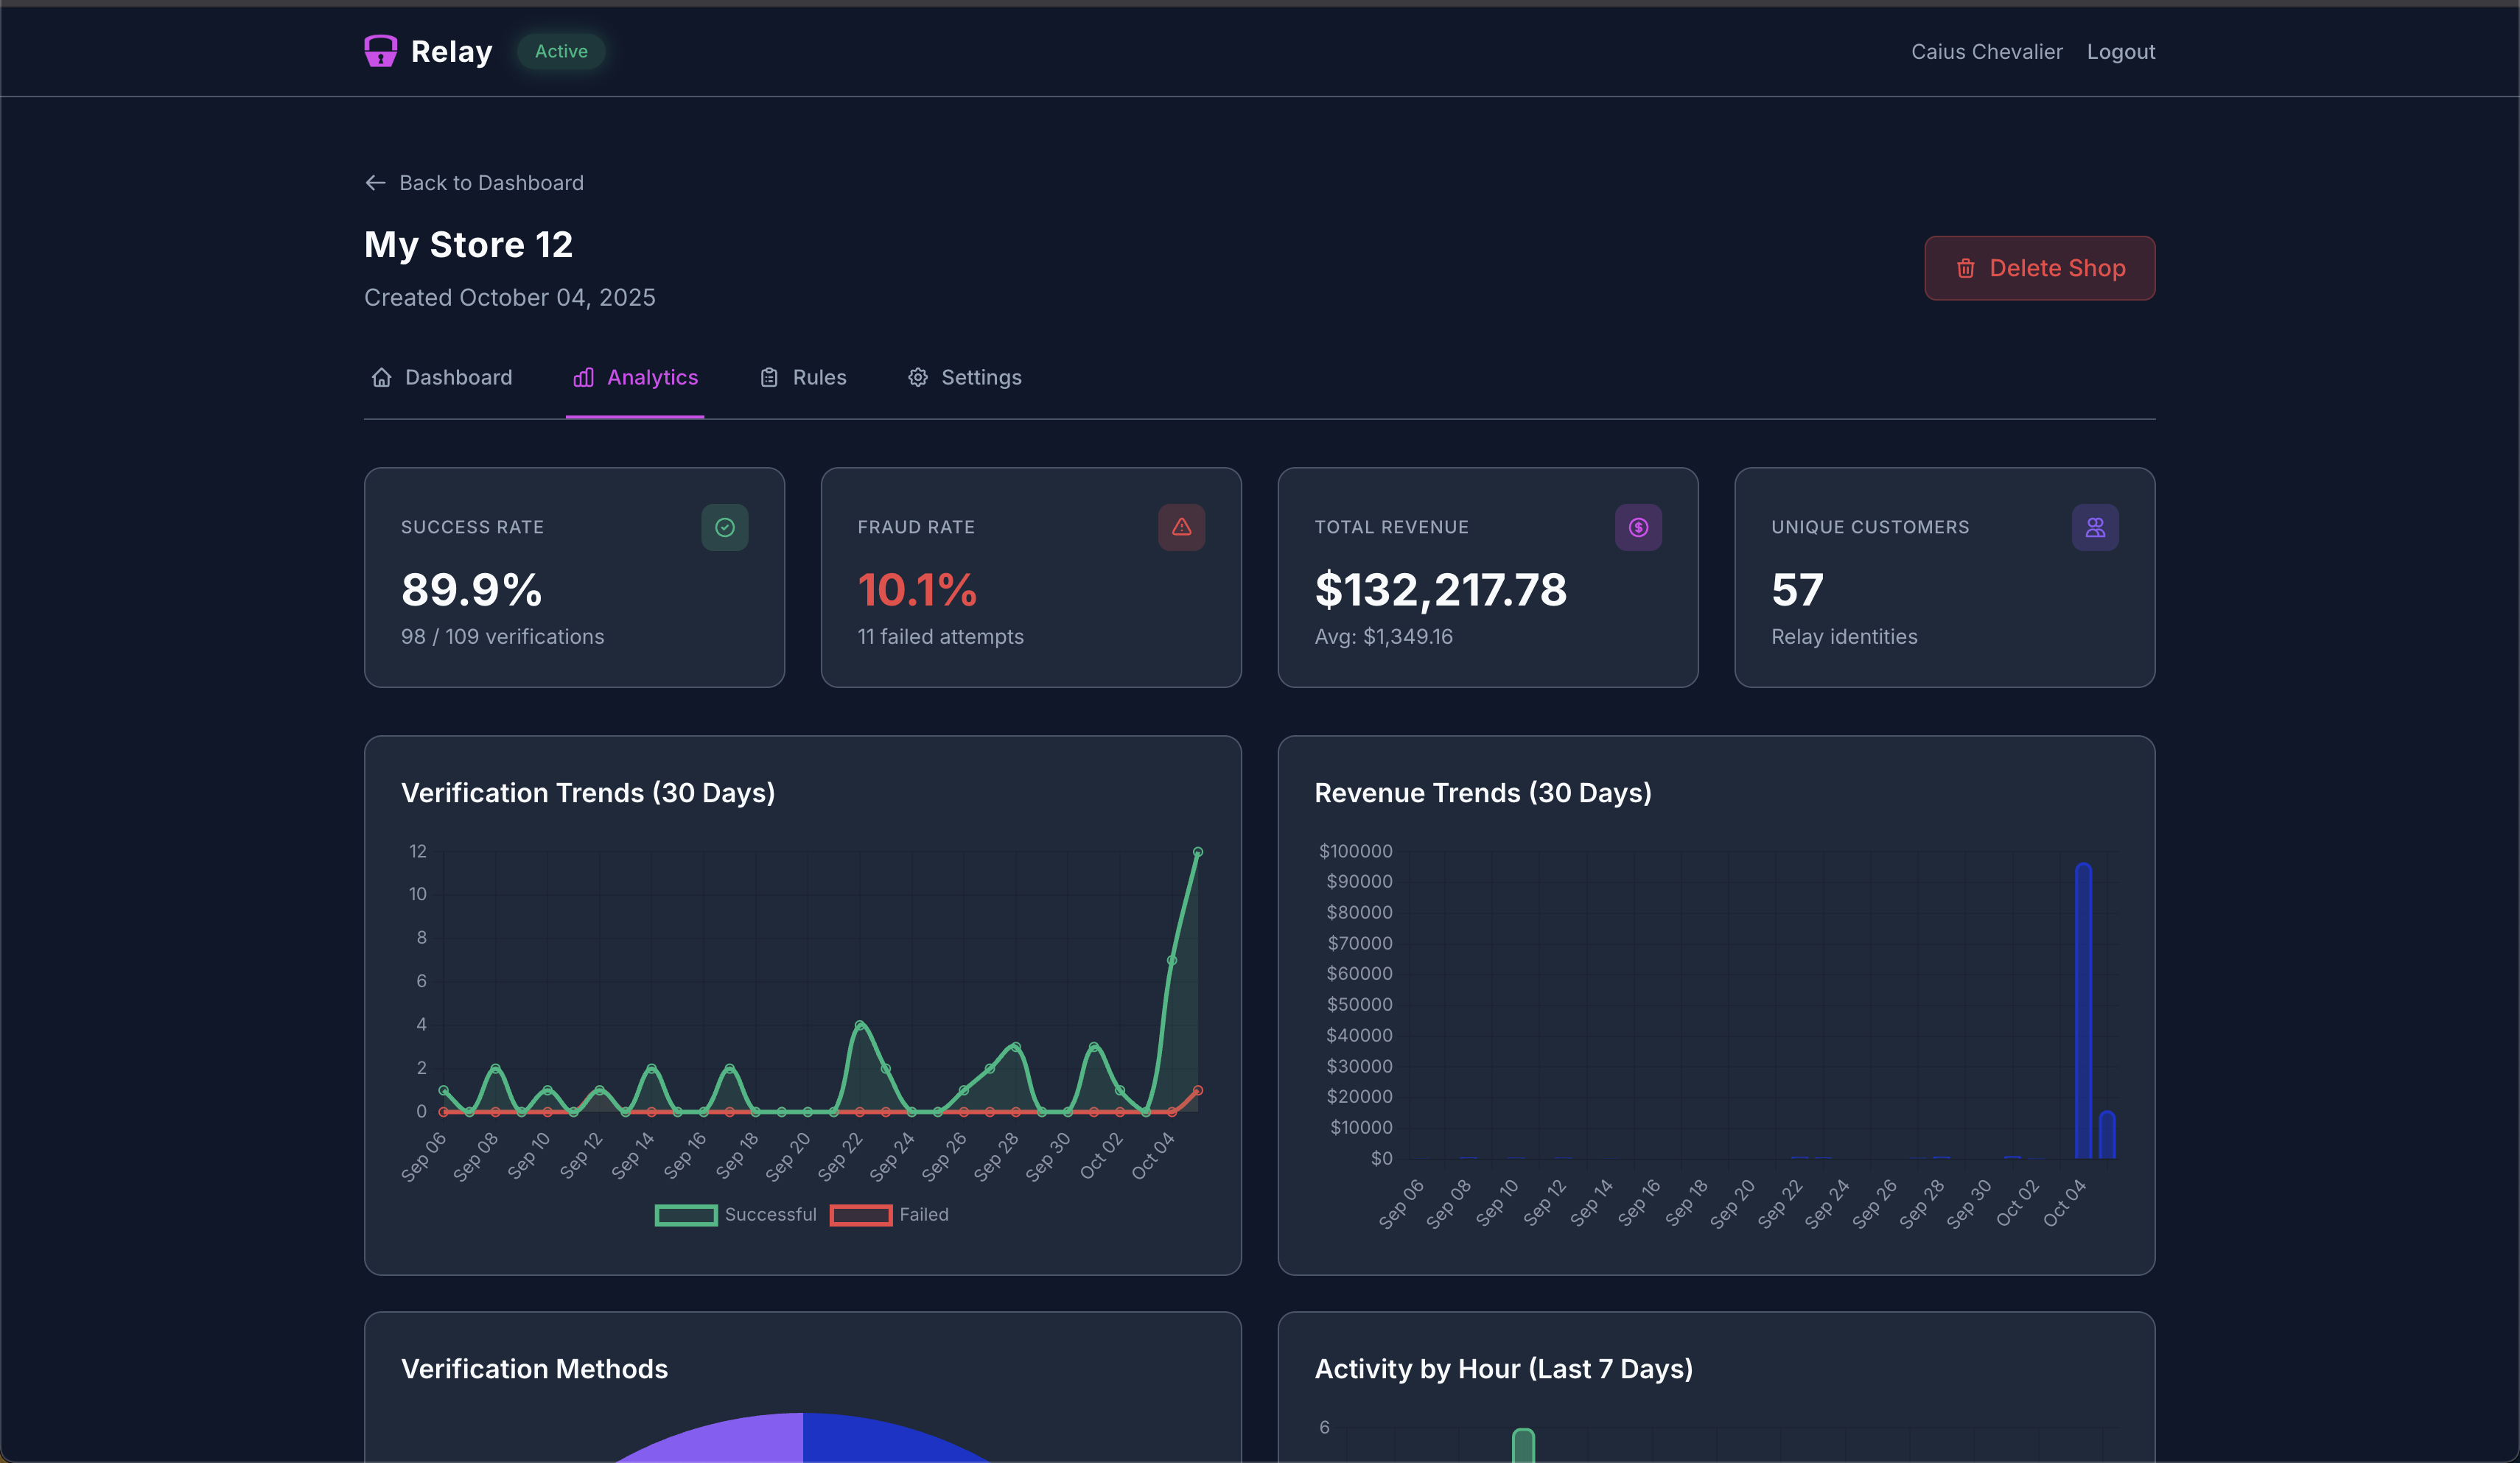This screenshot has height=1463, width=2520.
Task: Click the Active status badge
Action: [561, 51]
